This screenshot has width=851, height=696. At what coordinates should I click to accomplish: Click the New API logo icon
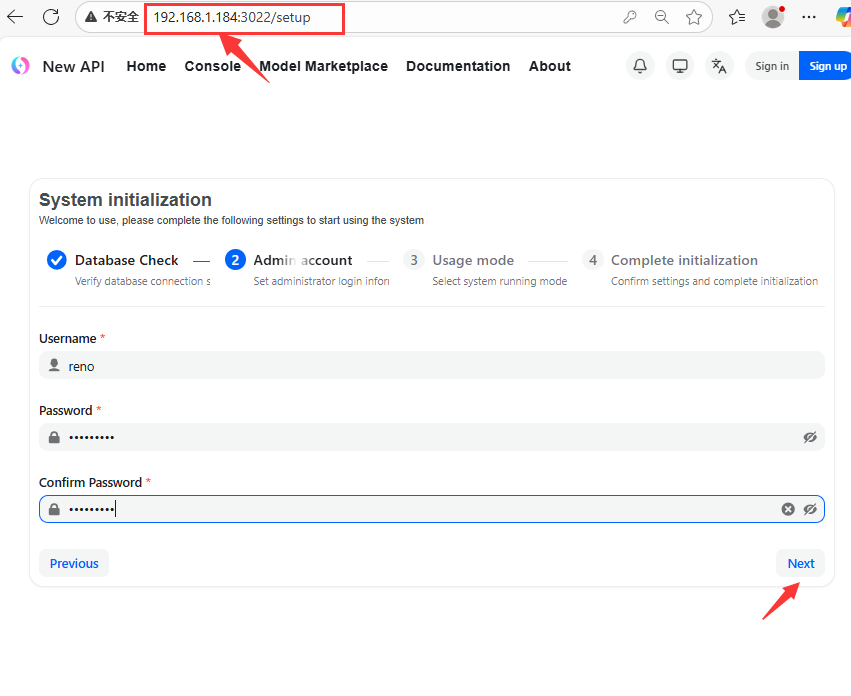(21, 66)
